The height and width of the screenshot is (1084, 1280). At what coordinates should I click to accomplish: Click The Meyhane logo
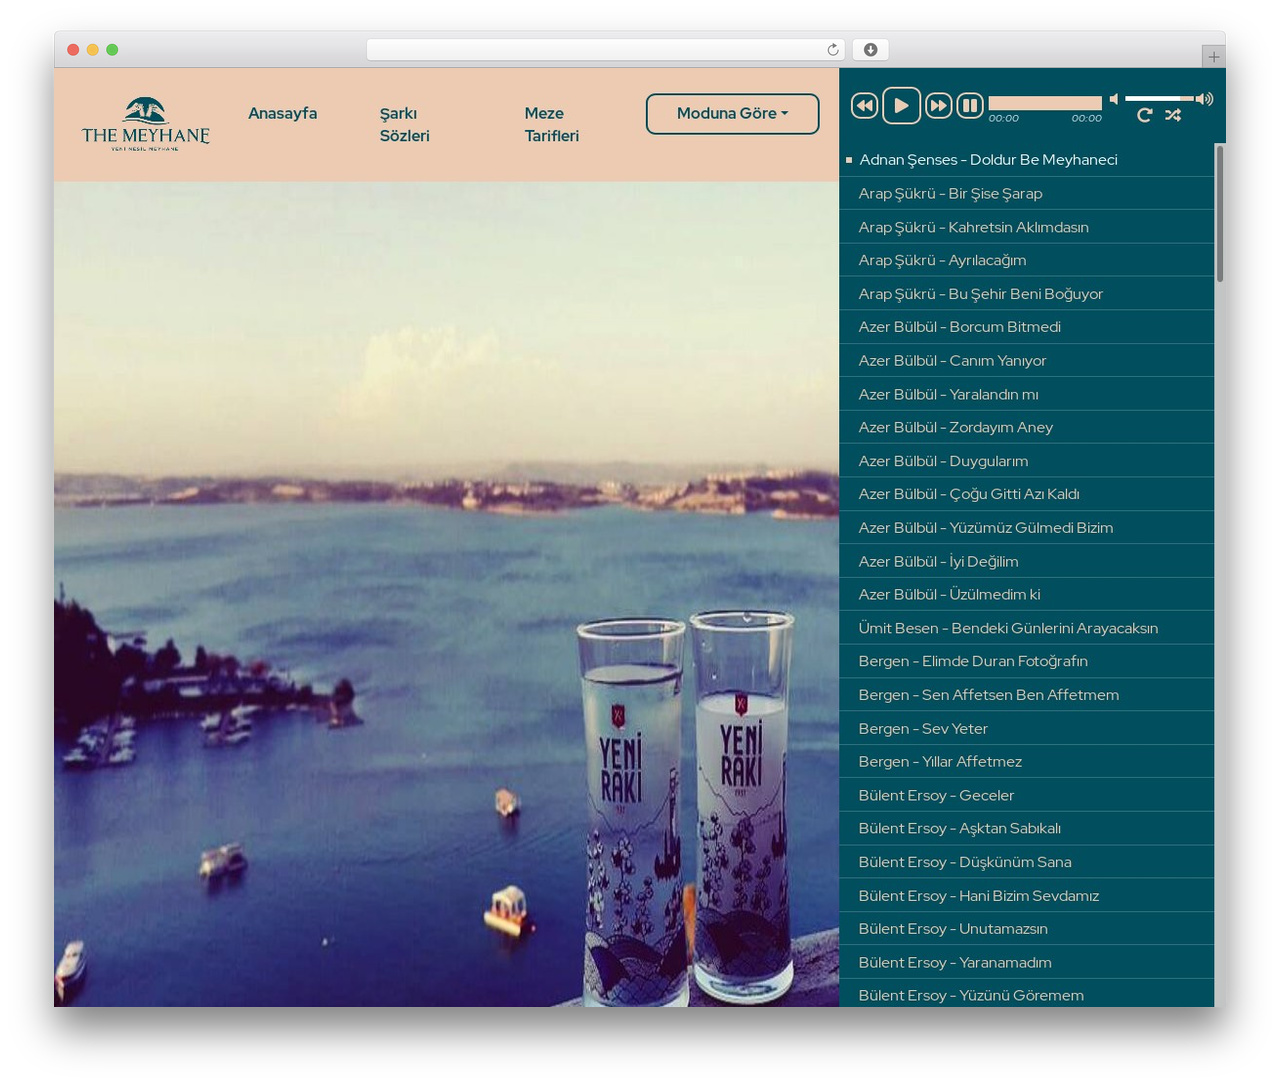pos(146,124)
